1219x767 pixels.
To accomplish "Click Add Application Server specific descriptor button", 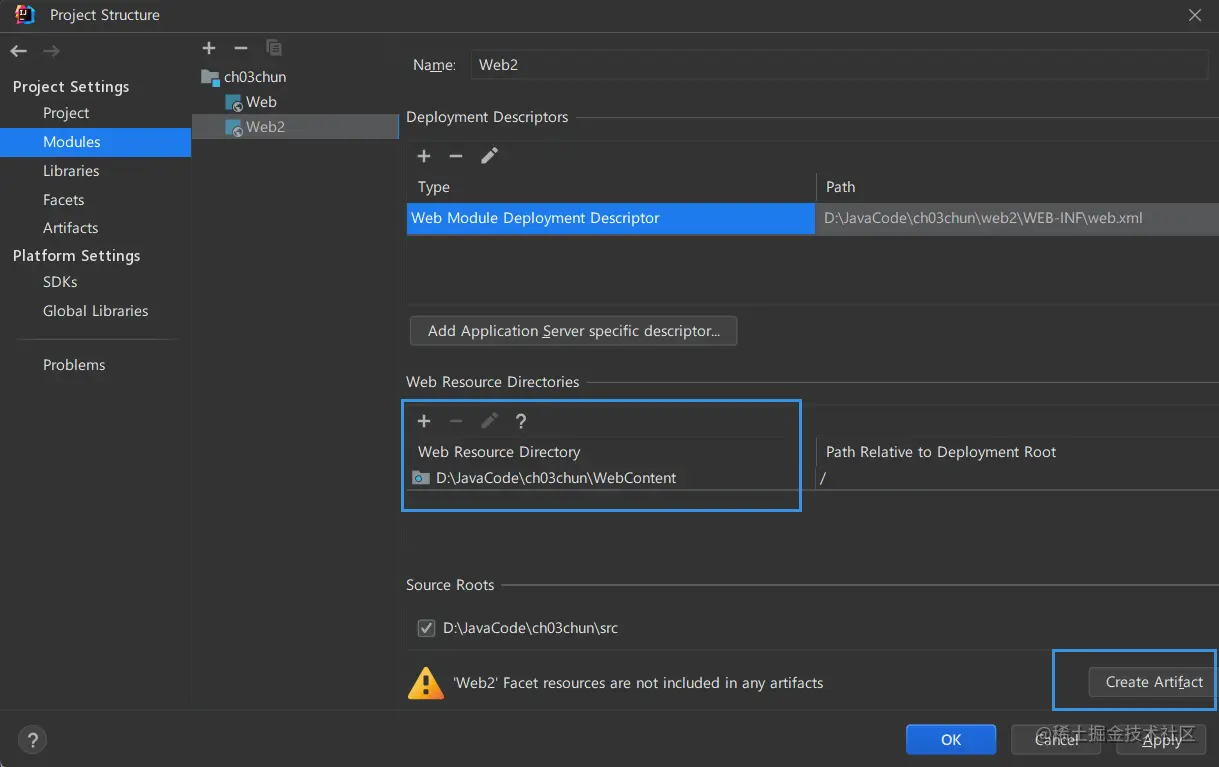I will pos(574,331).
